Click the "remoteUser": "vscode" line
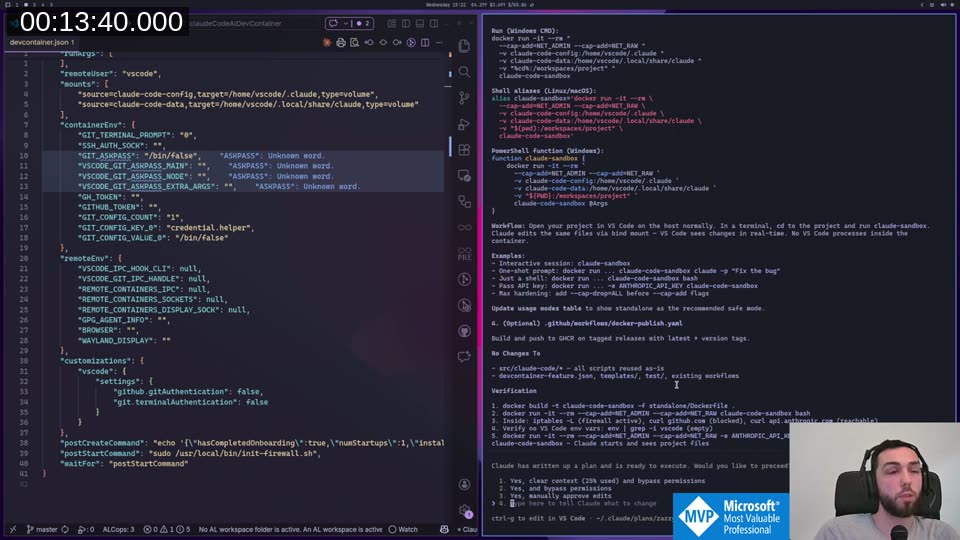This screenshot has width=960, height=540. (x=110, y=73)
